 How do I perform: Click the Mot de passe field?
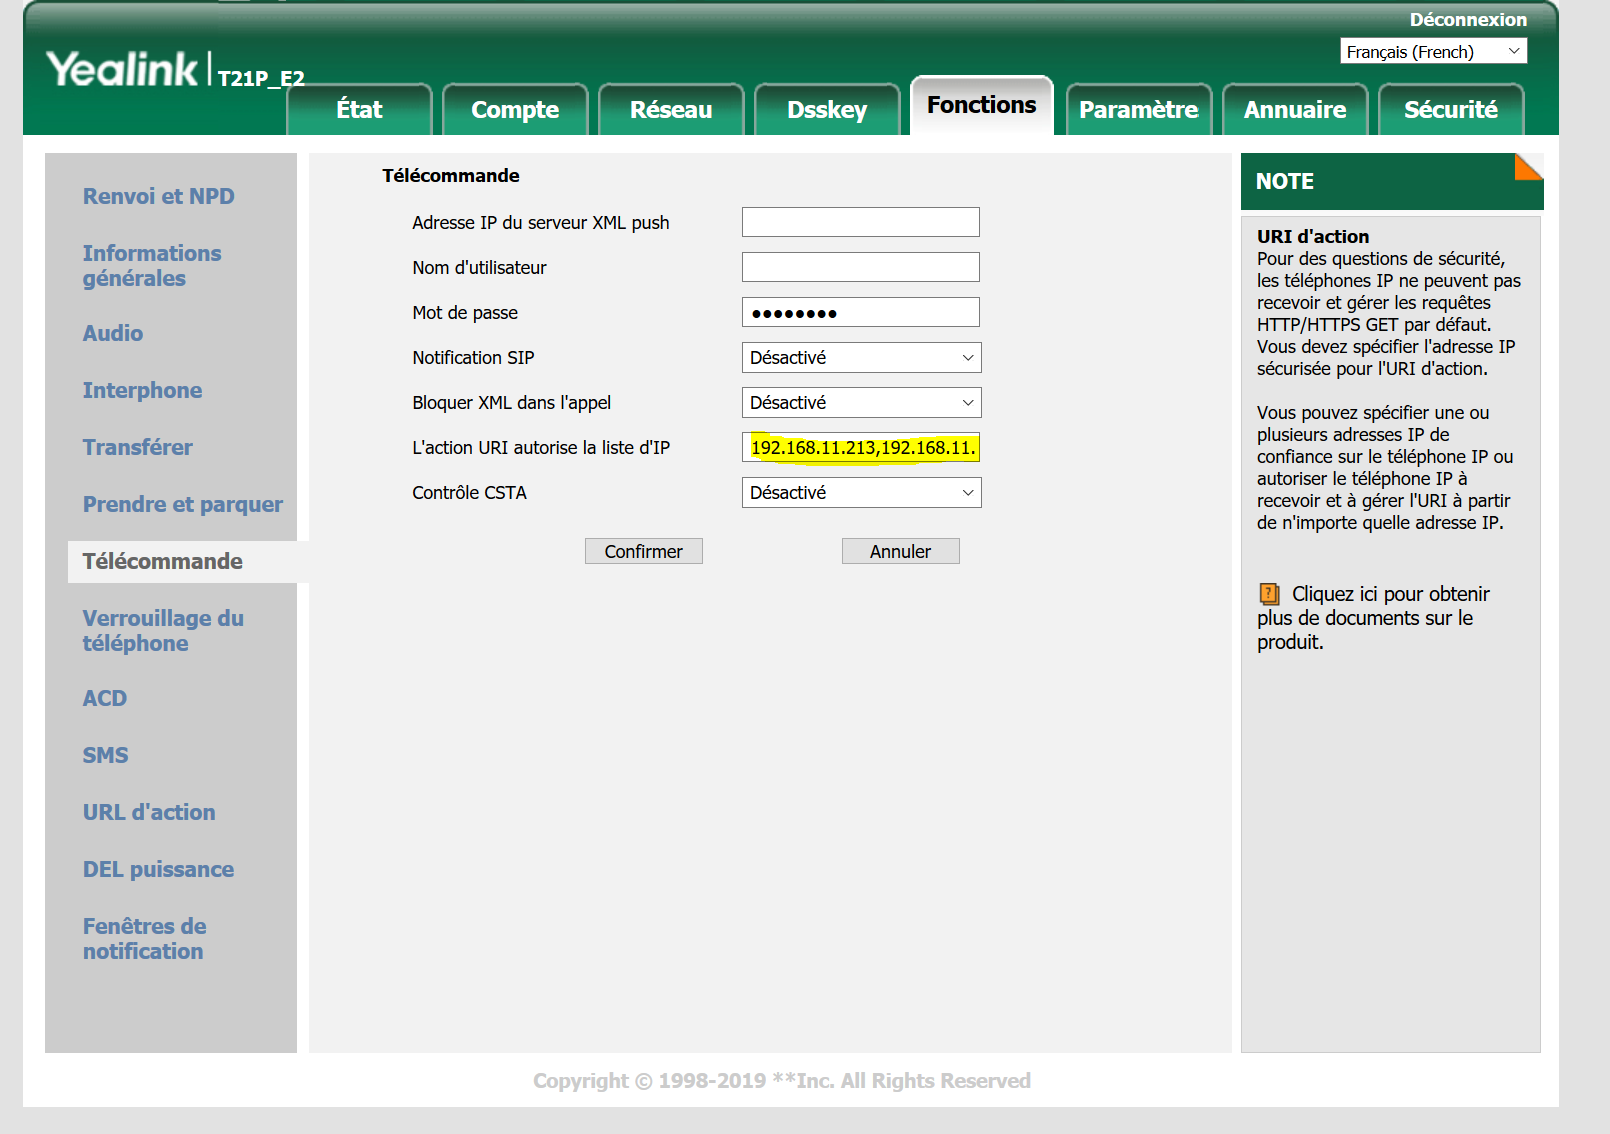point(860,313)
